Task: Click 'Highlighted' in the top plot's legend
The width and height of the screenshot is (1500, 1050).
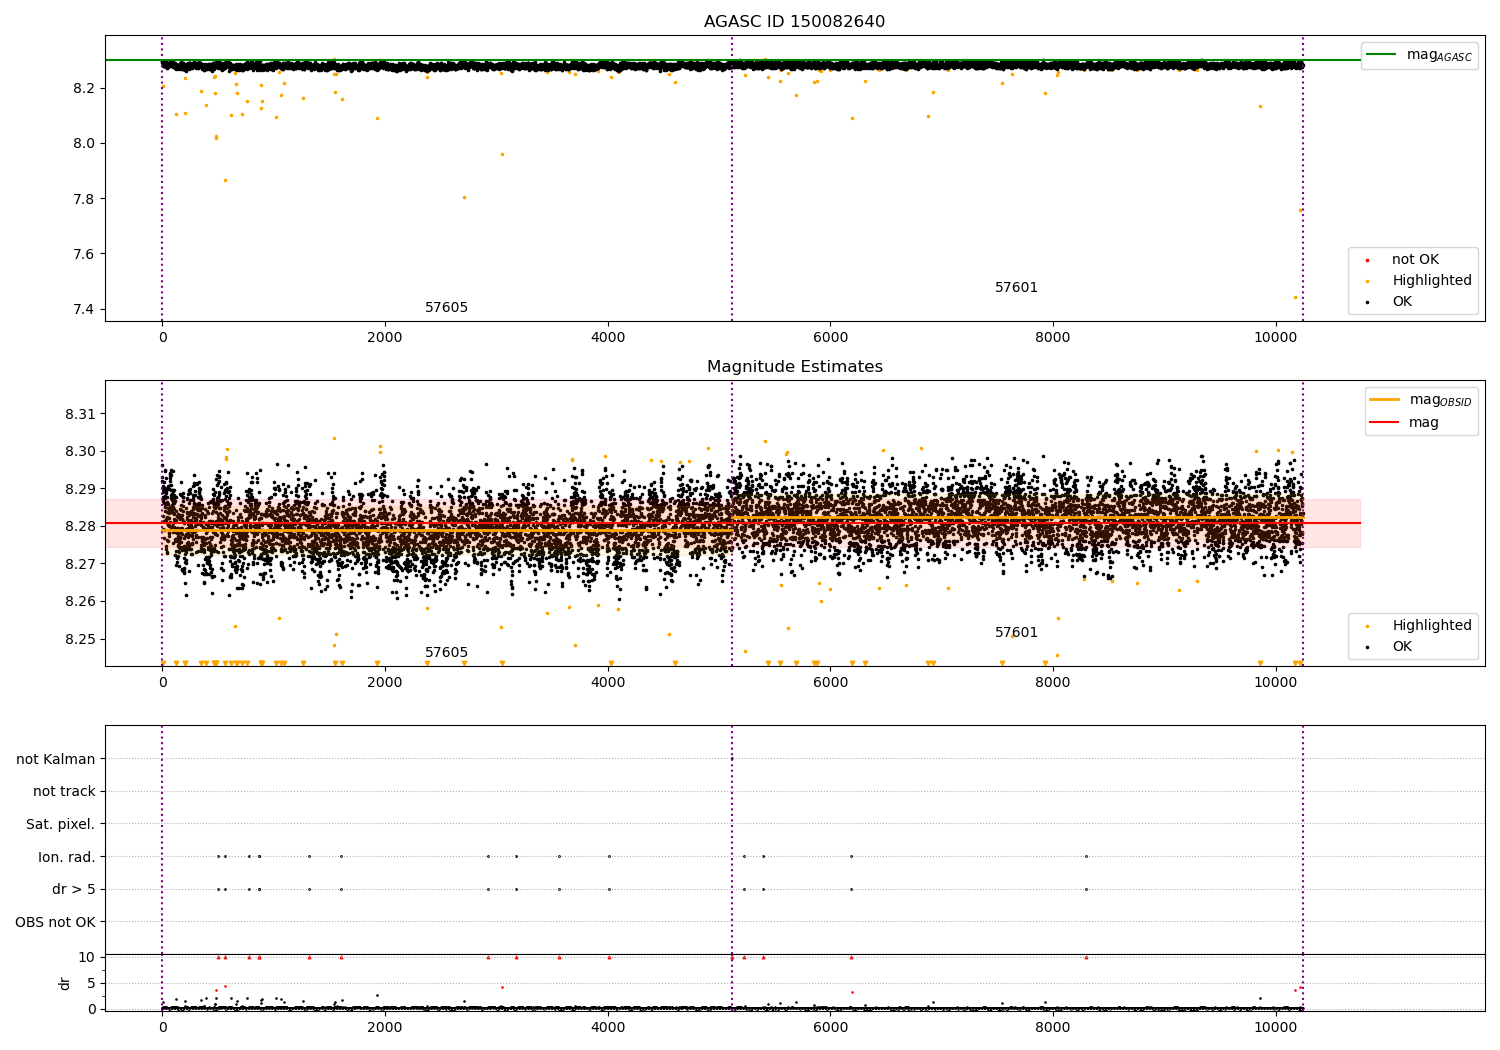Action: coord(1432,281)
